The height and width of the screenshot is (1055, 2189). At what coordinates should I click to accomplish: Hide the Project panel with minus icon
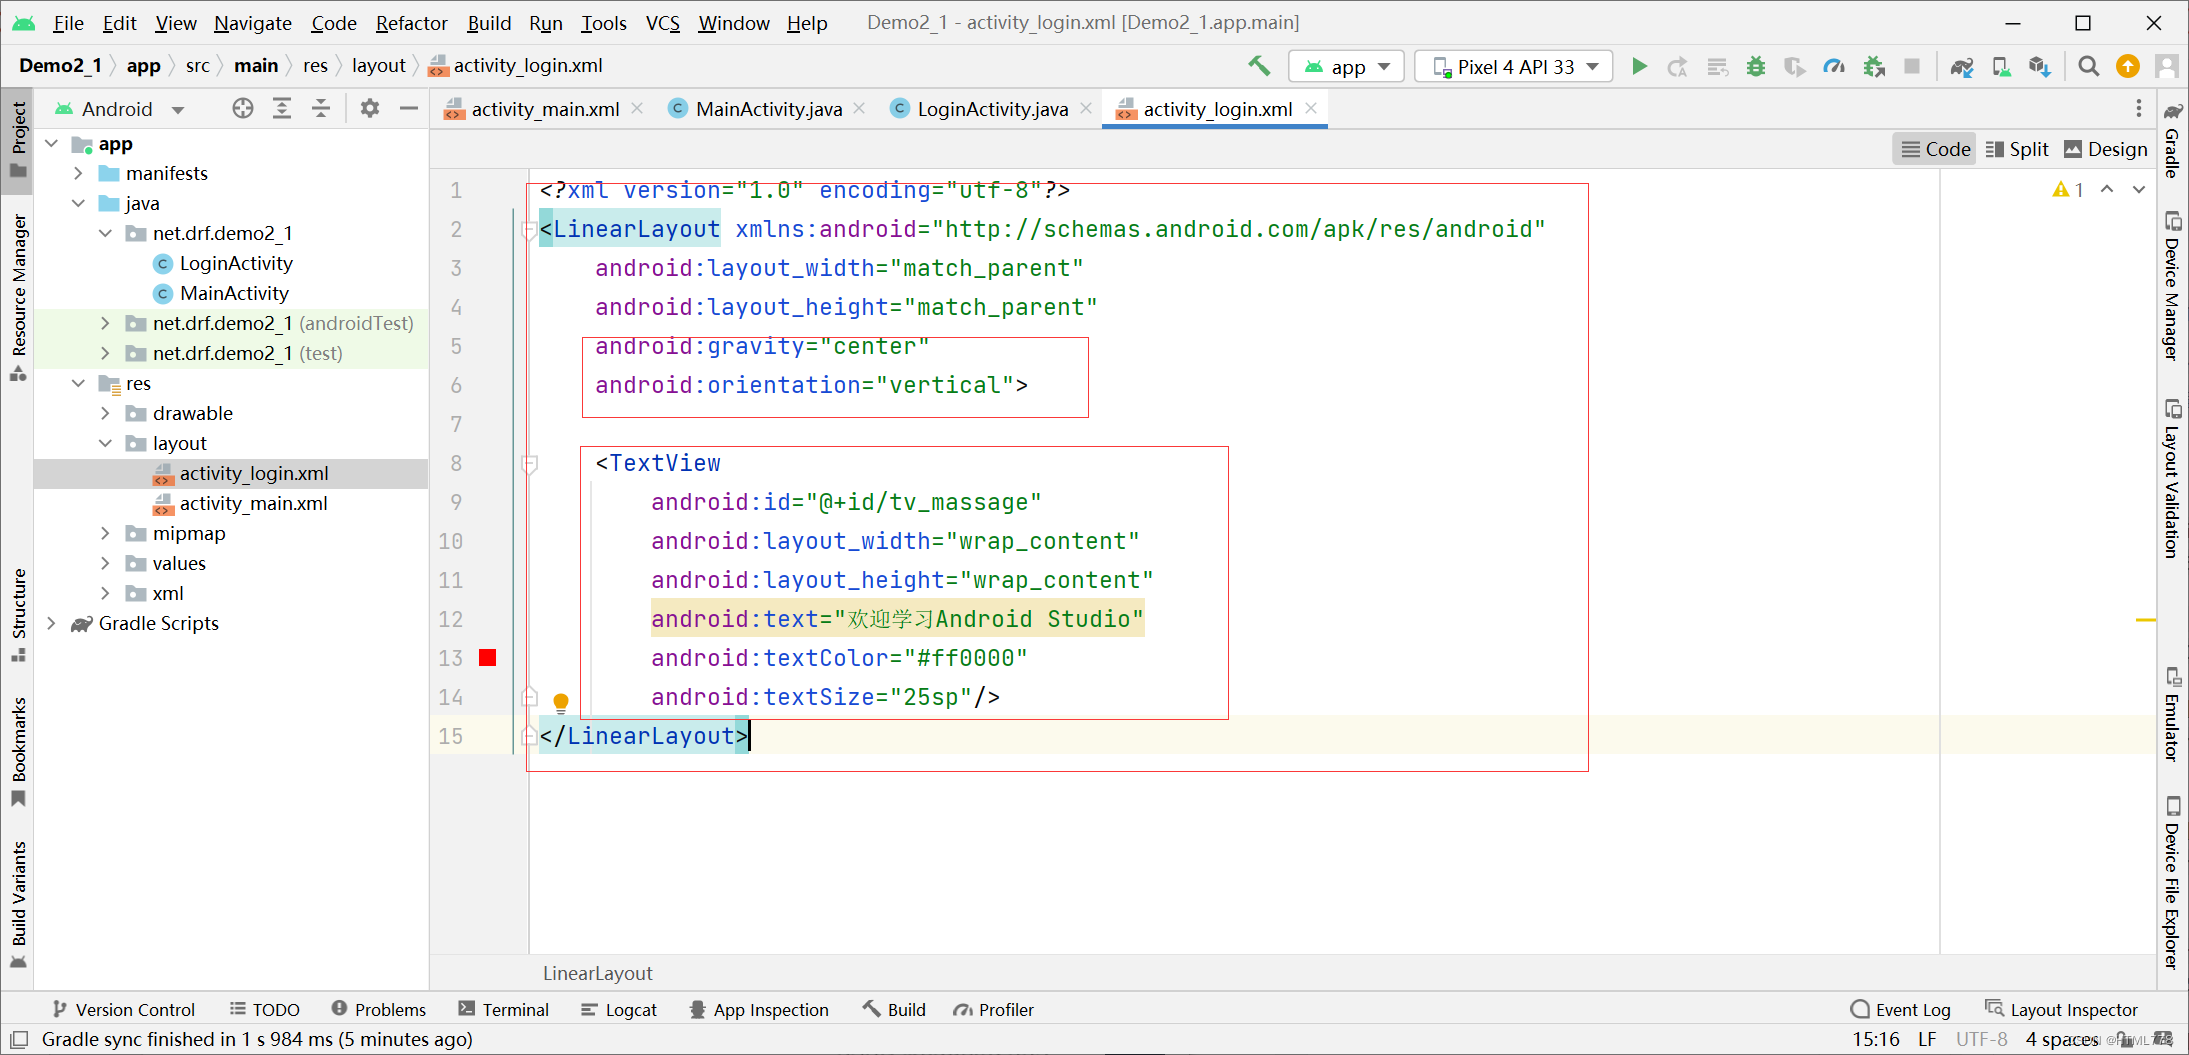coord(409,108)
